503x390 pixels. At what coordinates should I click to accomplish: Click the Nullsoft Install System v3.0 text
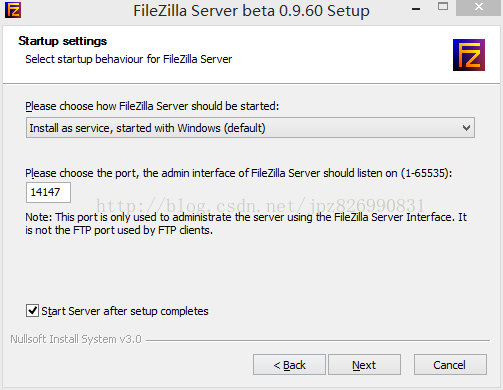tap(76, 339)
